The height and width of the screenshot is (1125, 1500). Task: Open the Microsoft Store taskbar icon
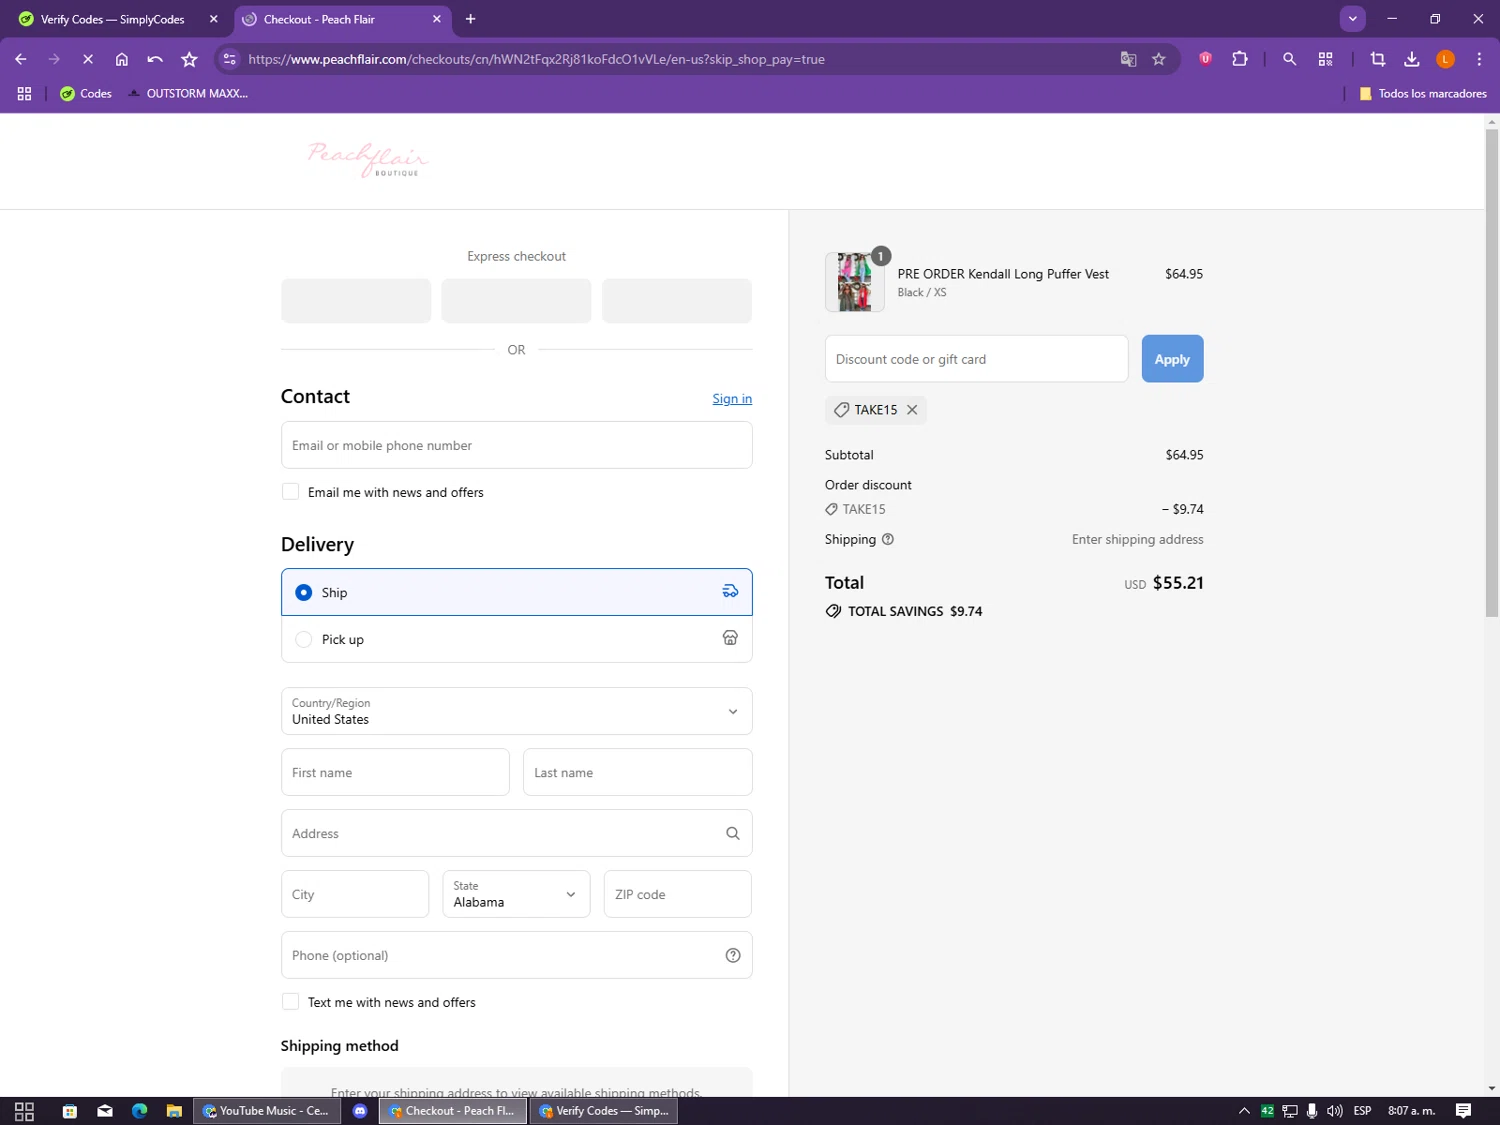pyautogui.click(x=70, y=1111)
